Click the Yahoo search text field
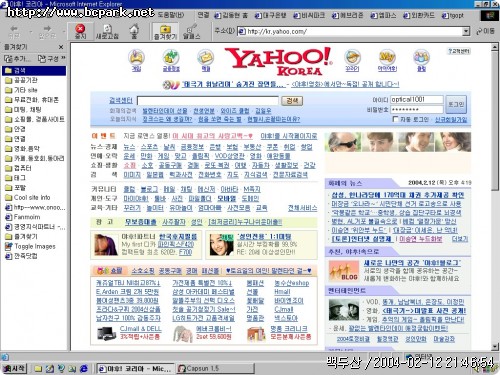Viewport: 500px width, 375px height. click(208, 101)
